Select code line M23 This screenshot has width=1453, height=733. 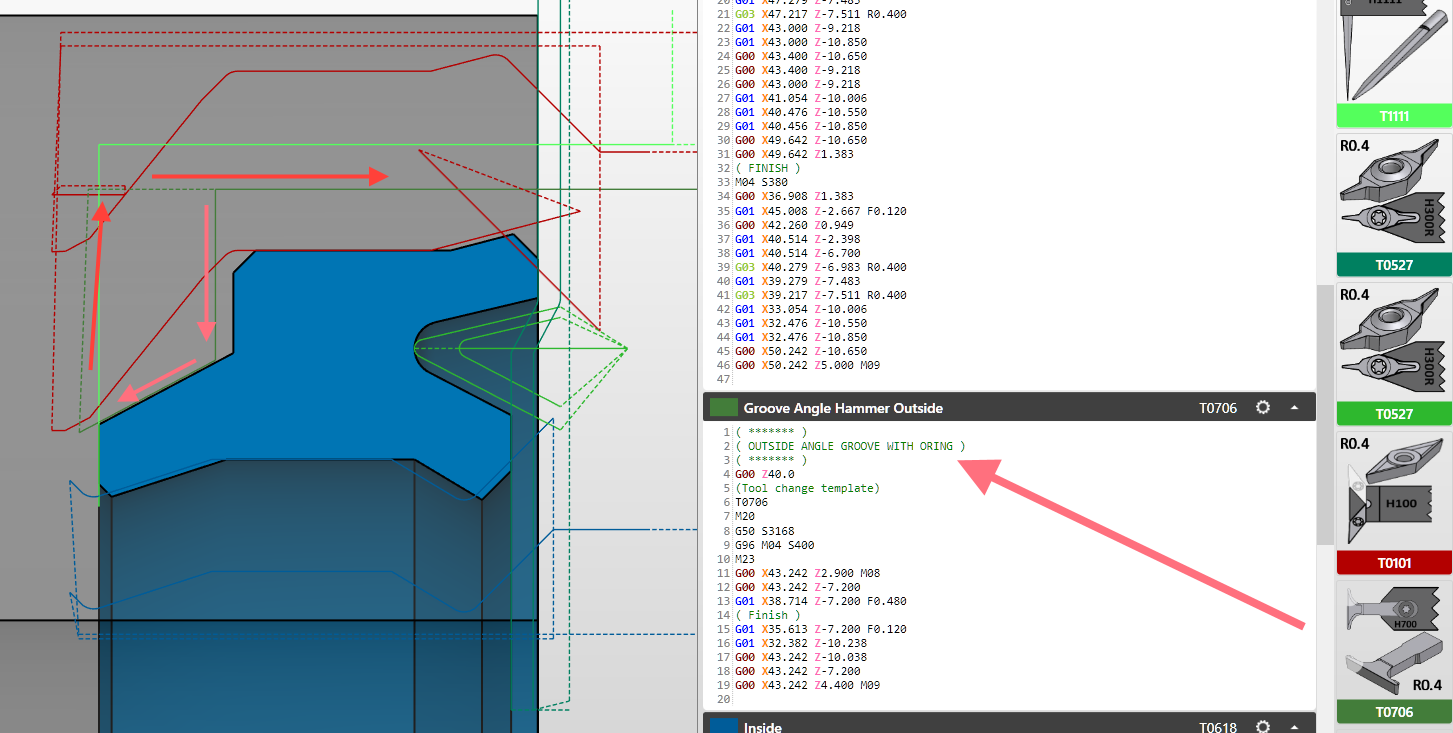point(744,559)
